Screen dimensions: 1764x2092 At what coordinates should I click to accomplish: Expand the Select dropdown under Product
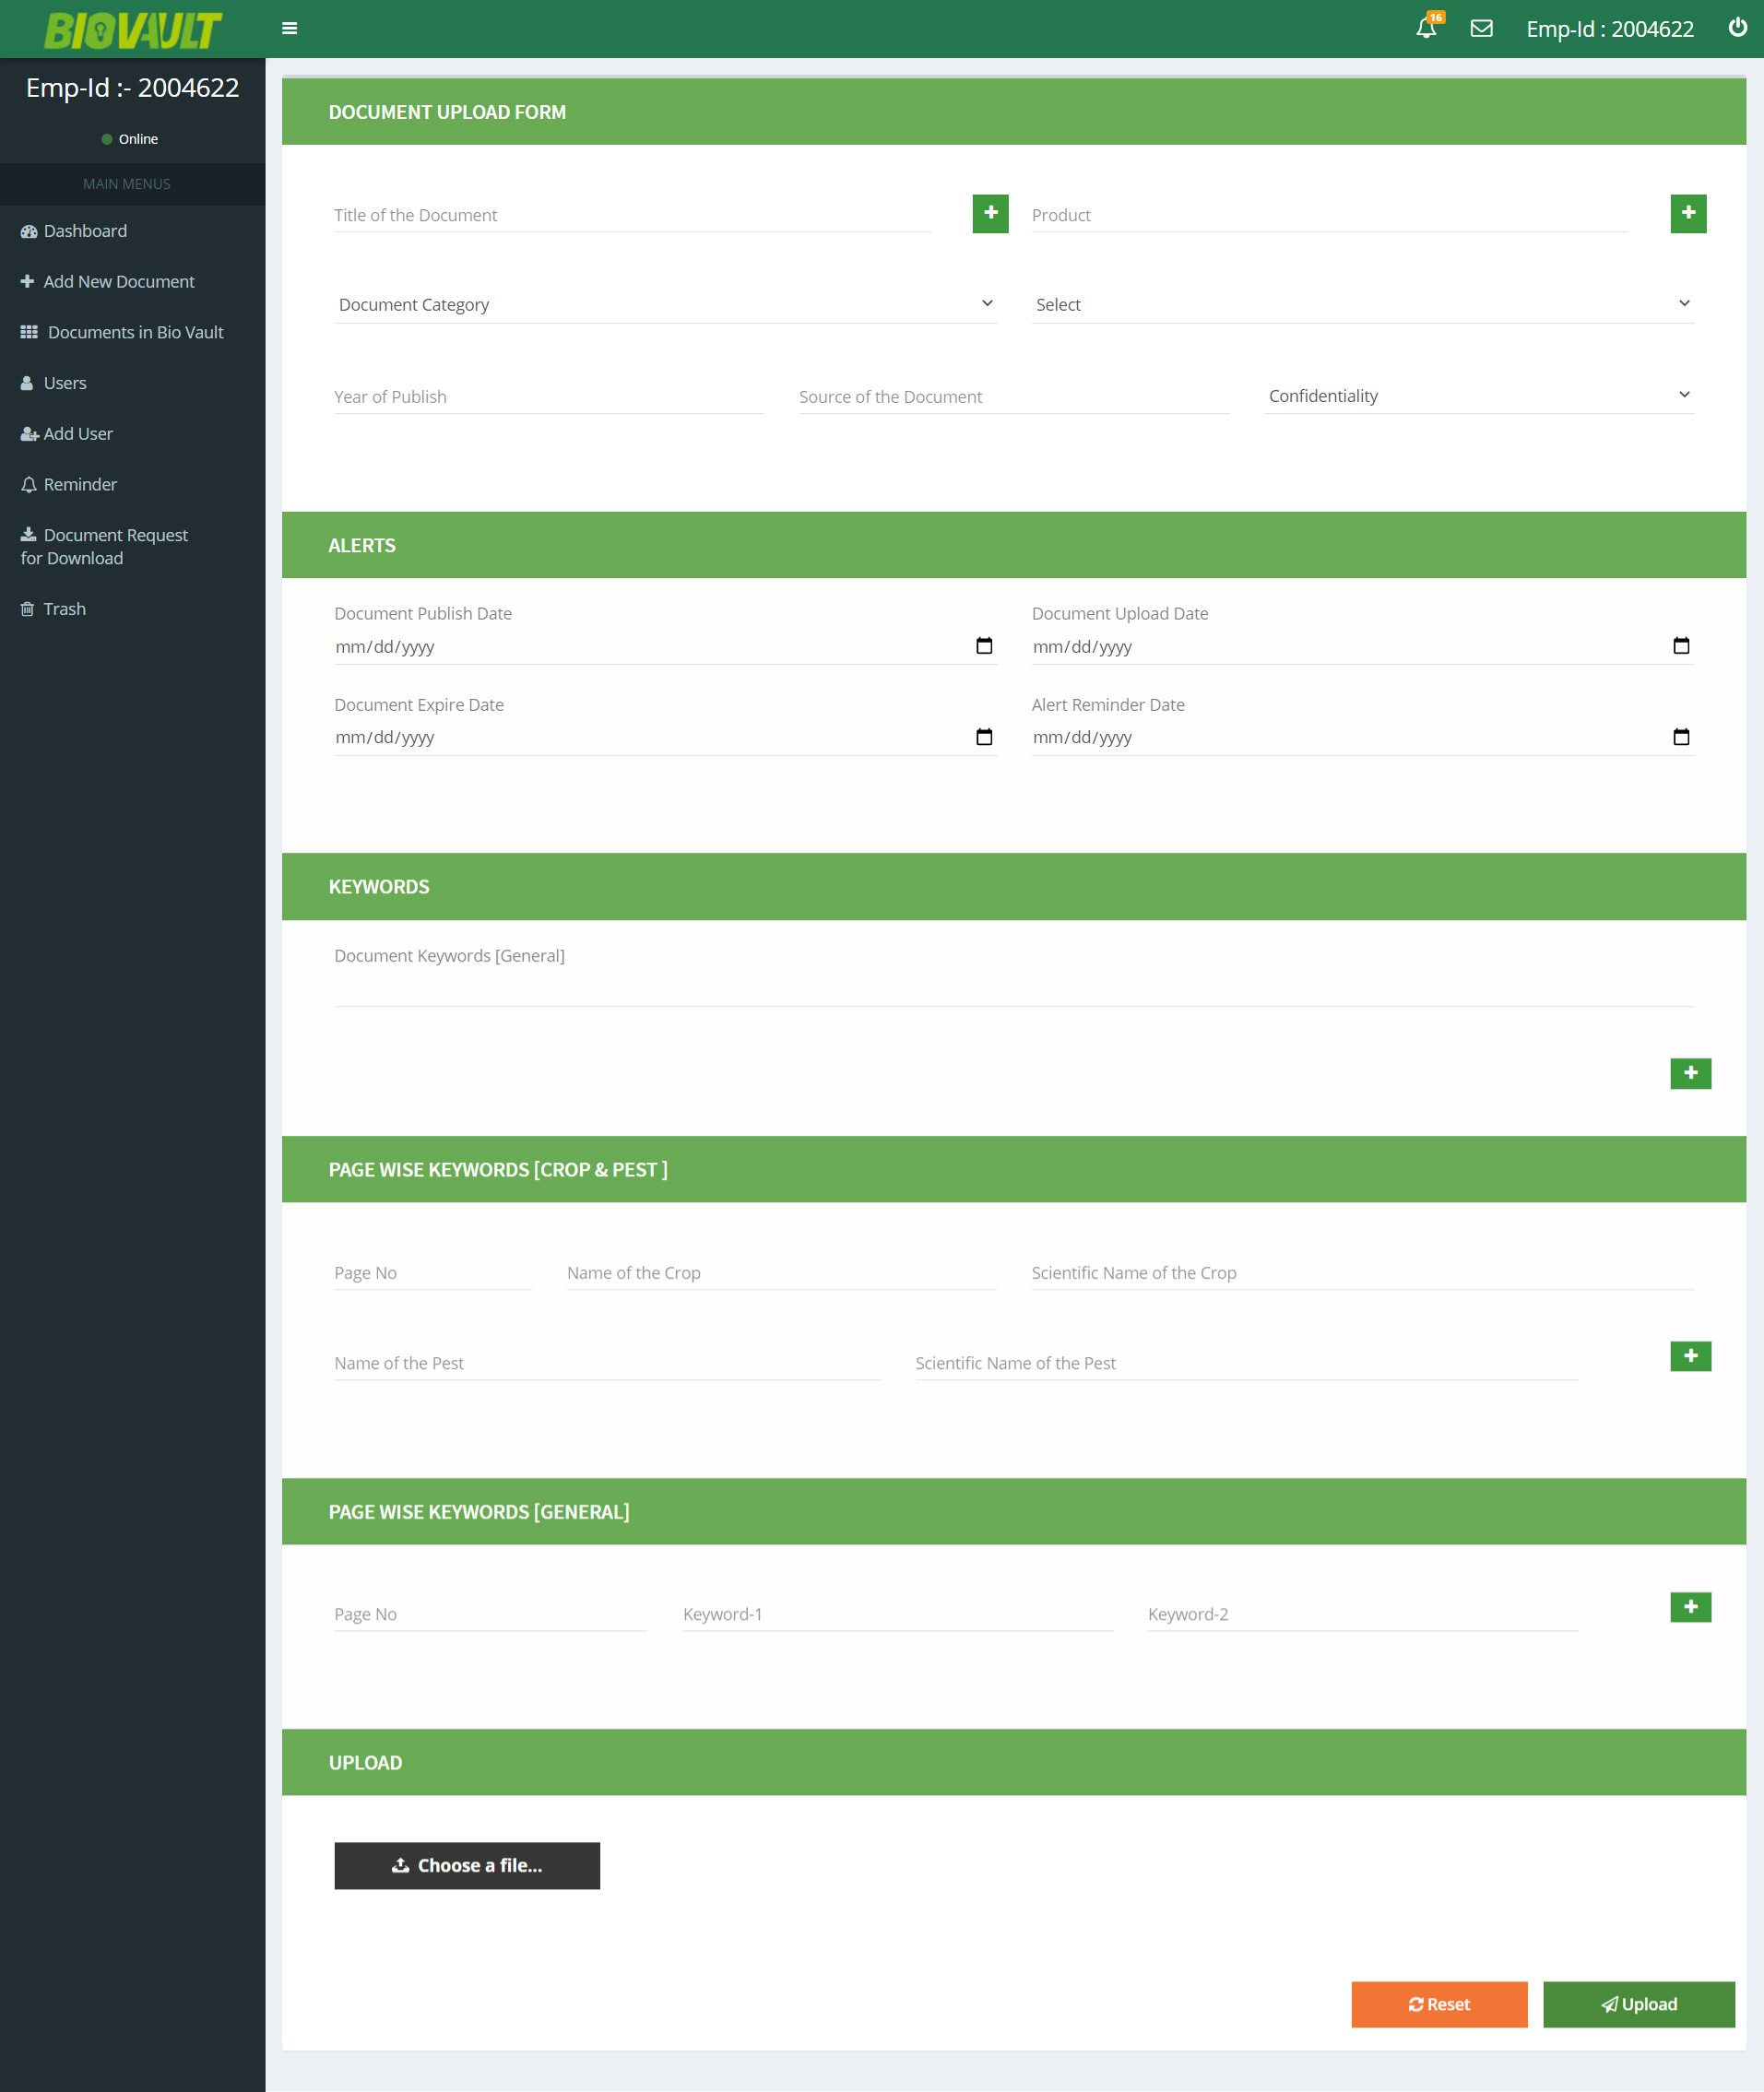[x=1362, y=304]
